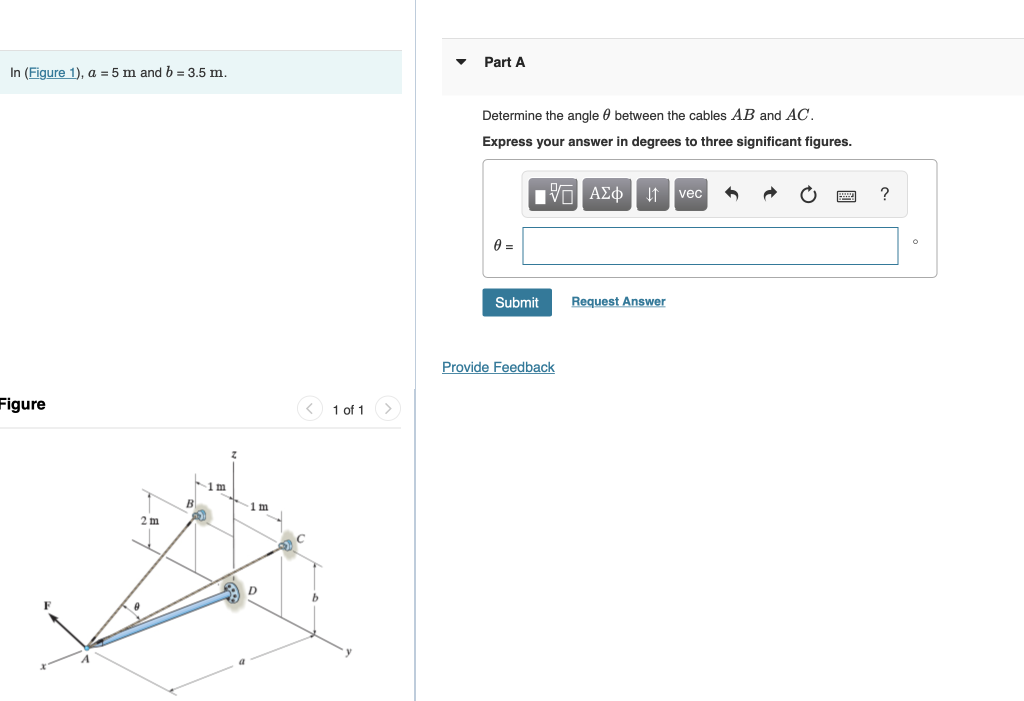Click inside the θ answer input box
This screenshot has width=1024, height=701.
(x=710, y=245)
